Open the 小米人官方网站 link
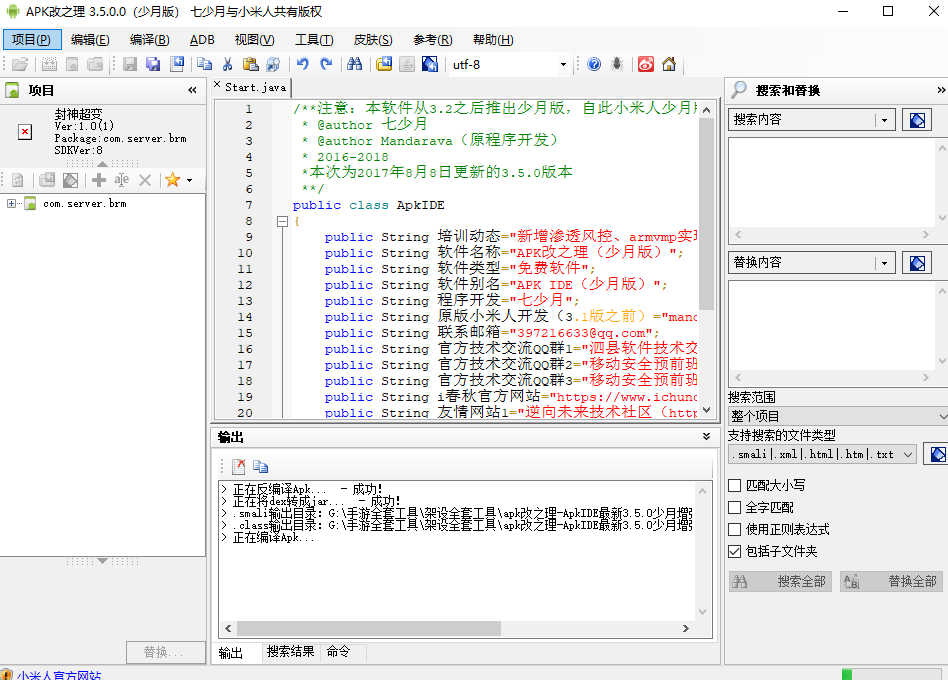This screenshot has height=680, width=948. pos(59,675)
